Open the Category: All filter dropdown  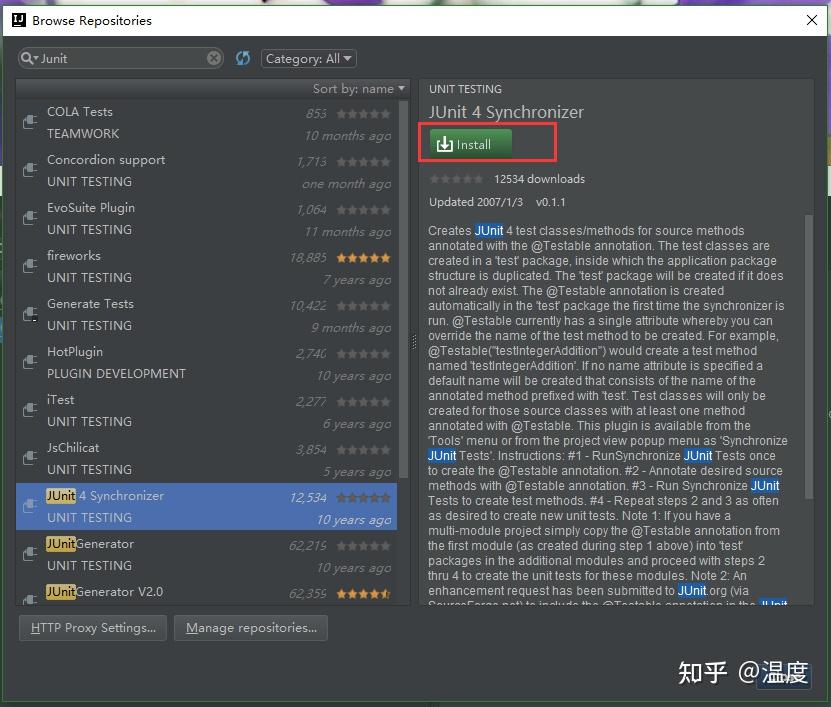pyautogui.click(x=308, y=57)
